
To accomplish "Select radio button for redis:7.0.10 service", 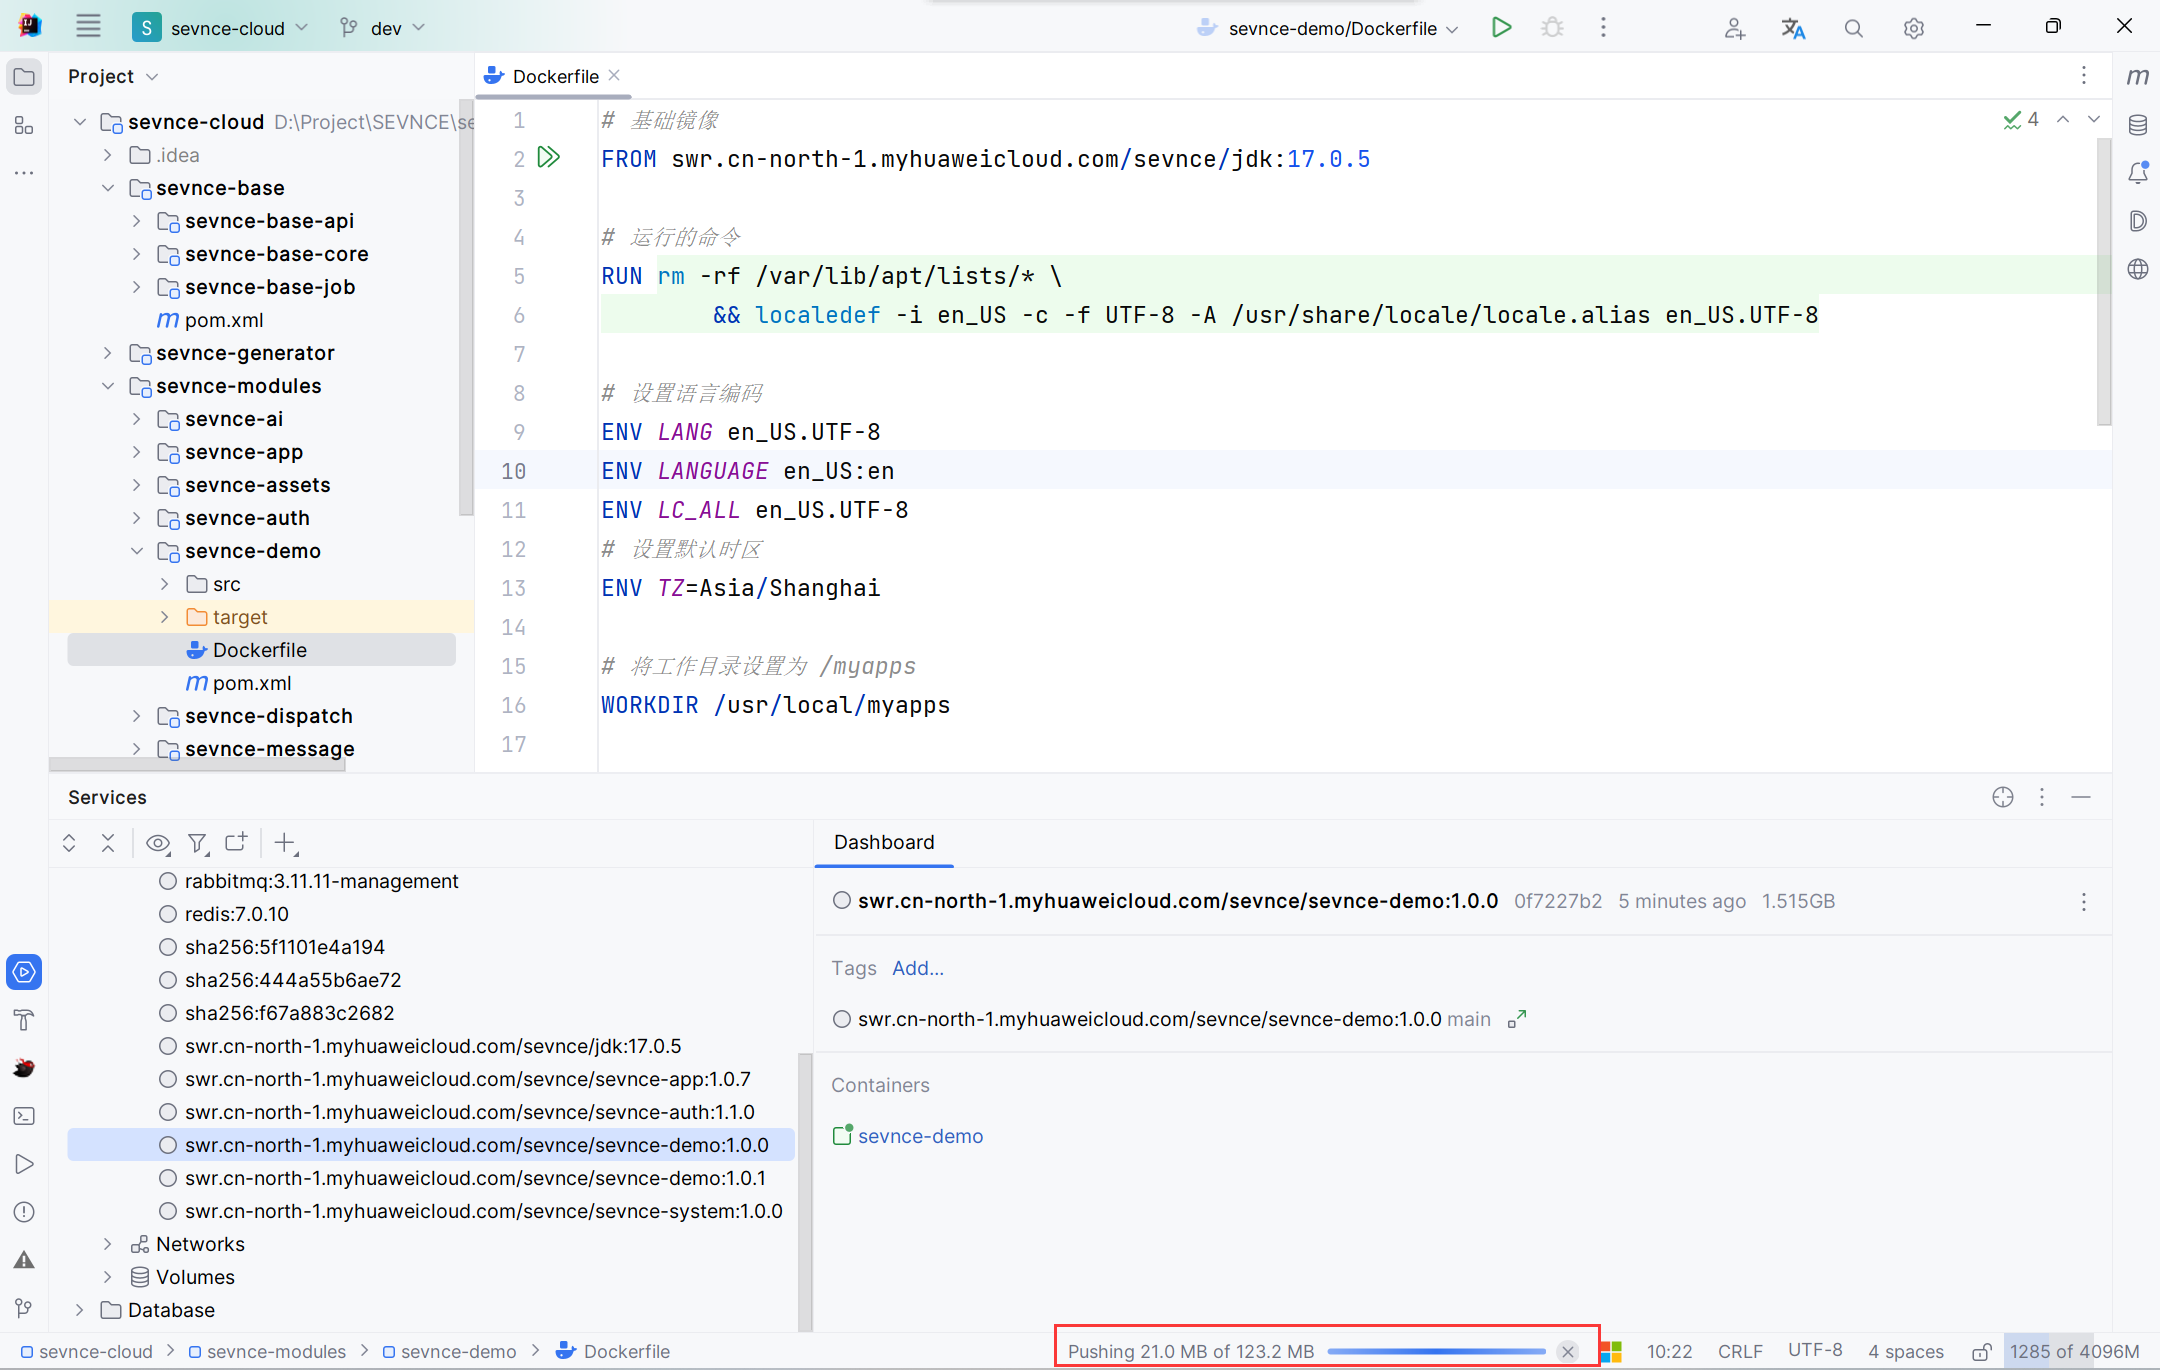I will click(x=168, y=913).
